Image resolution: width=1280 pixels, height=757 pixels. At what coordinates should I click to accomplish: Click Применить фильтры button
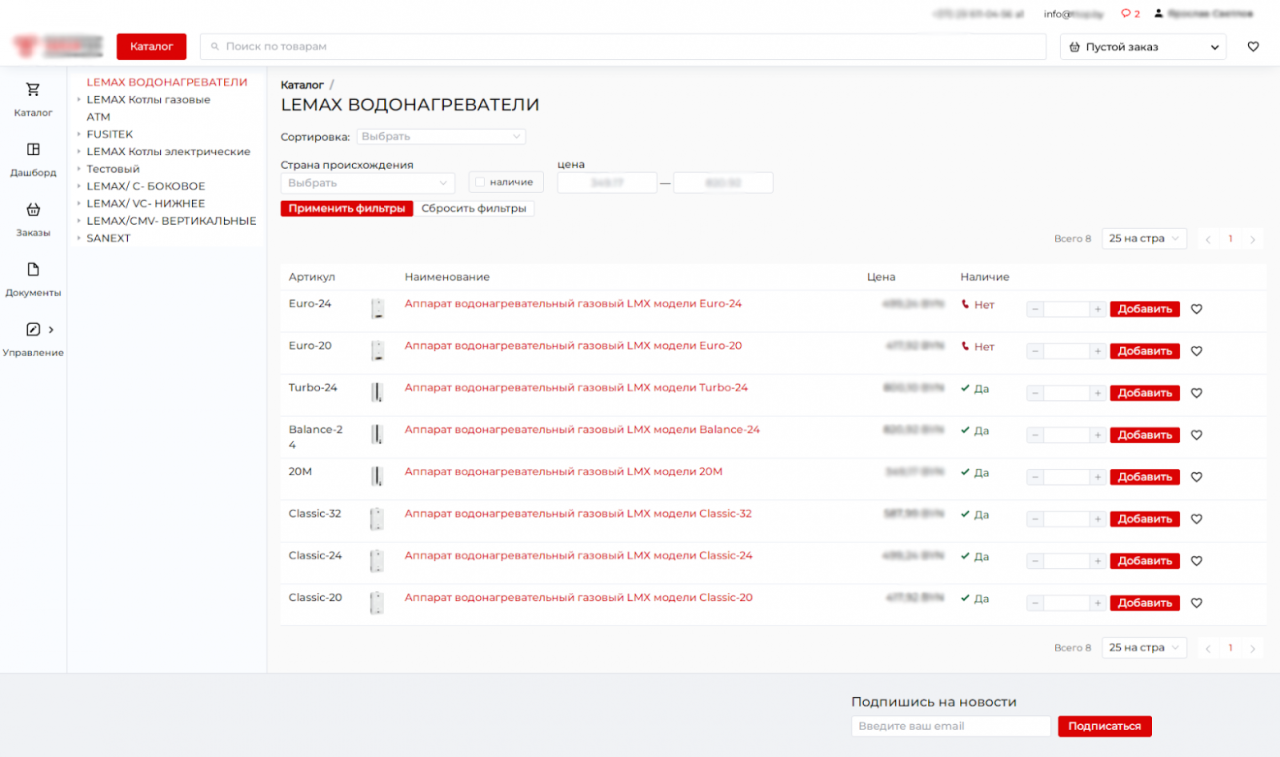tap(347, 209)
